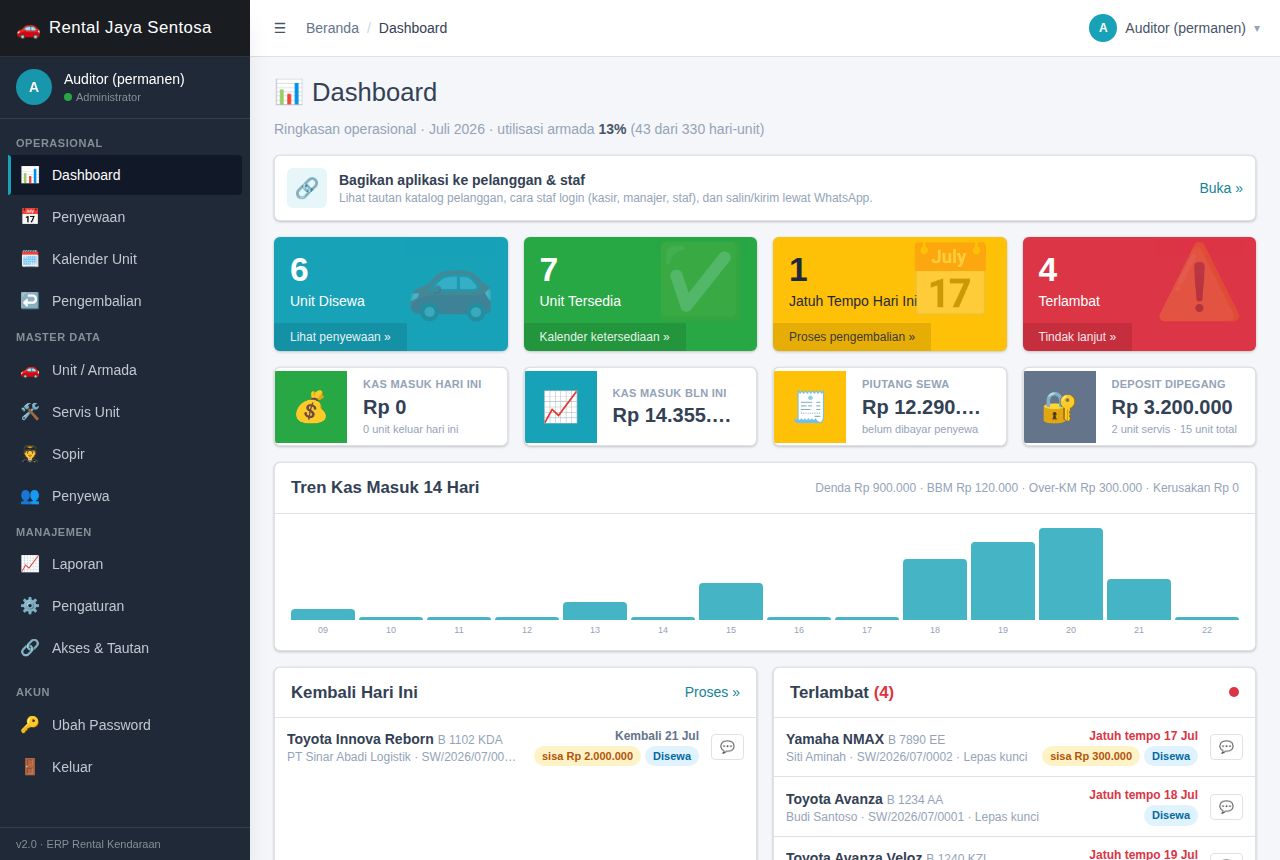Click the Pengembalian return arrow icon
1280x860 pixels.
[30, 301]
